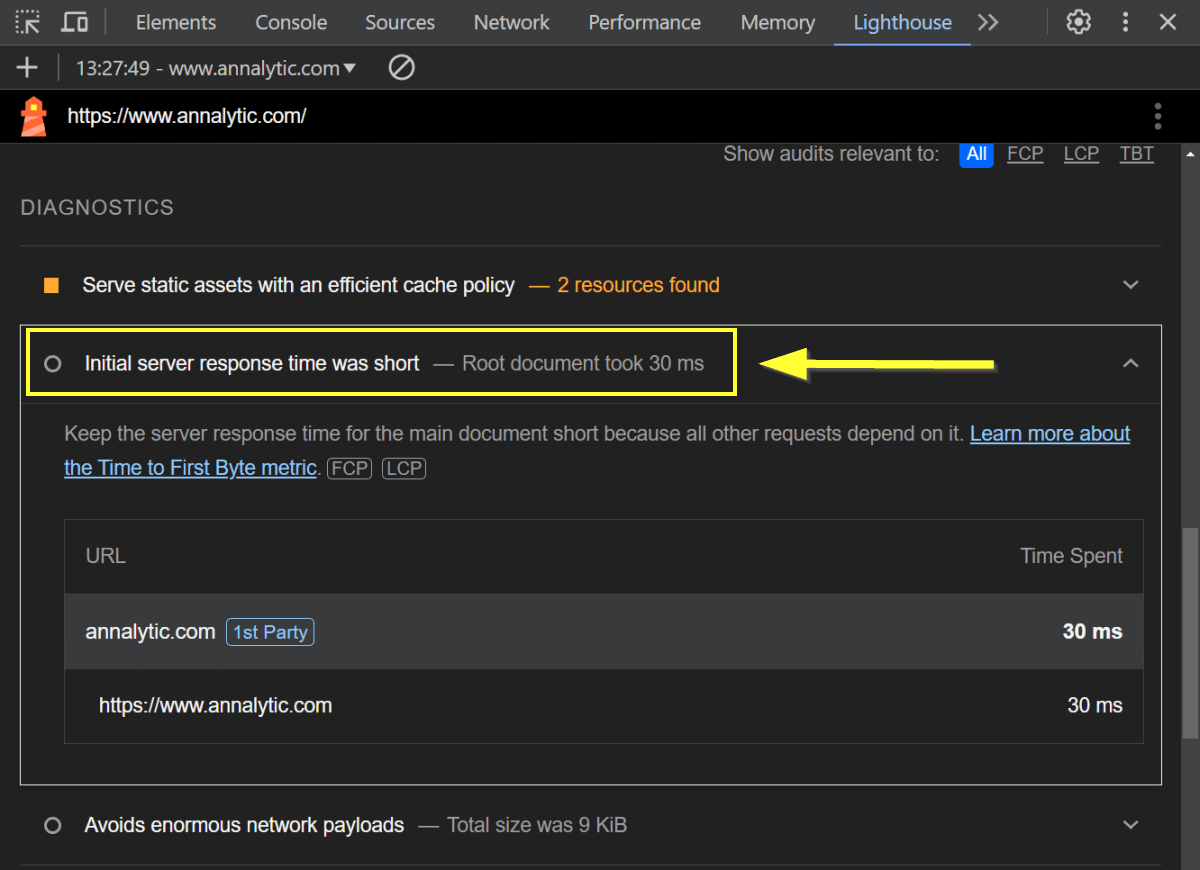Click '2 resources found' text
The width and height of the screenshot is (1200, 870).
tap(638, 286)
